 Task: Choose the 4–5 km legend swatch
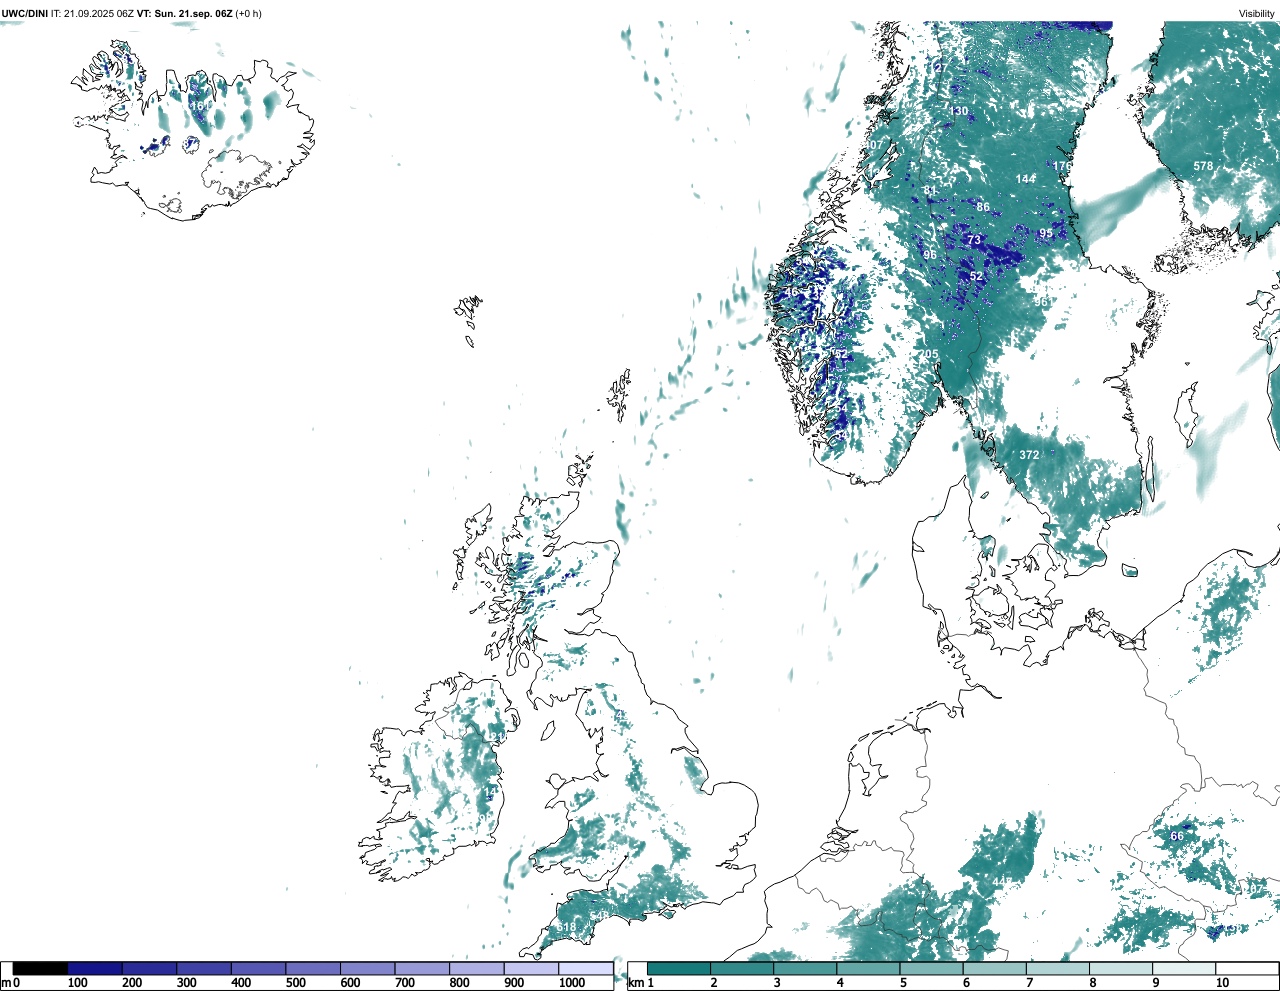click(868, 969)
